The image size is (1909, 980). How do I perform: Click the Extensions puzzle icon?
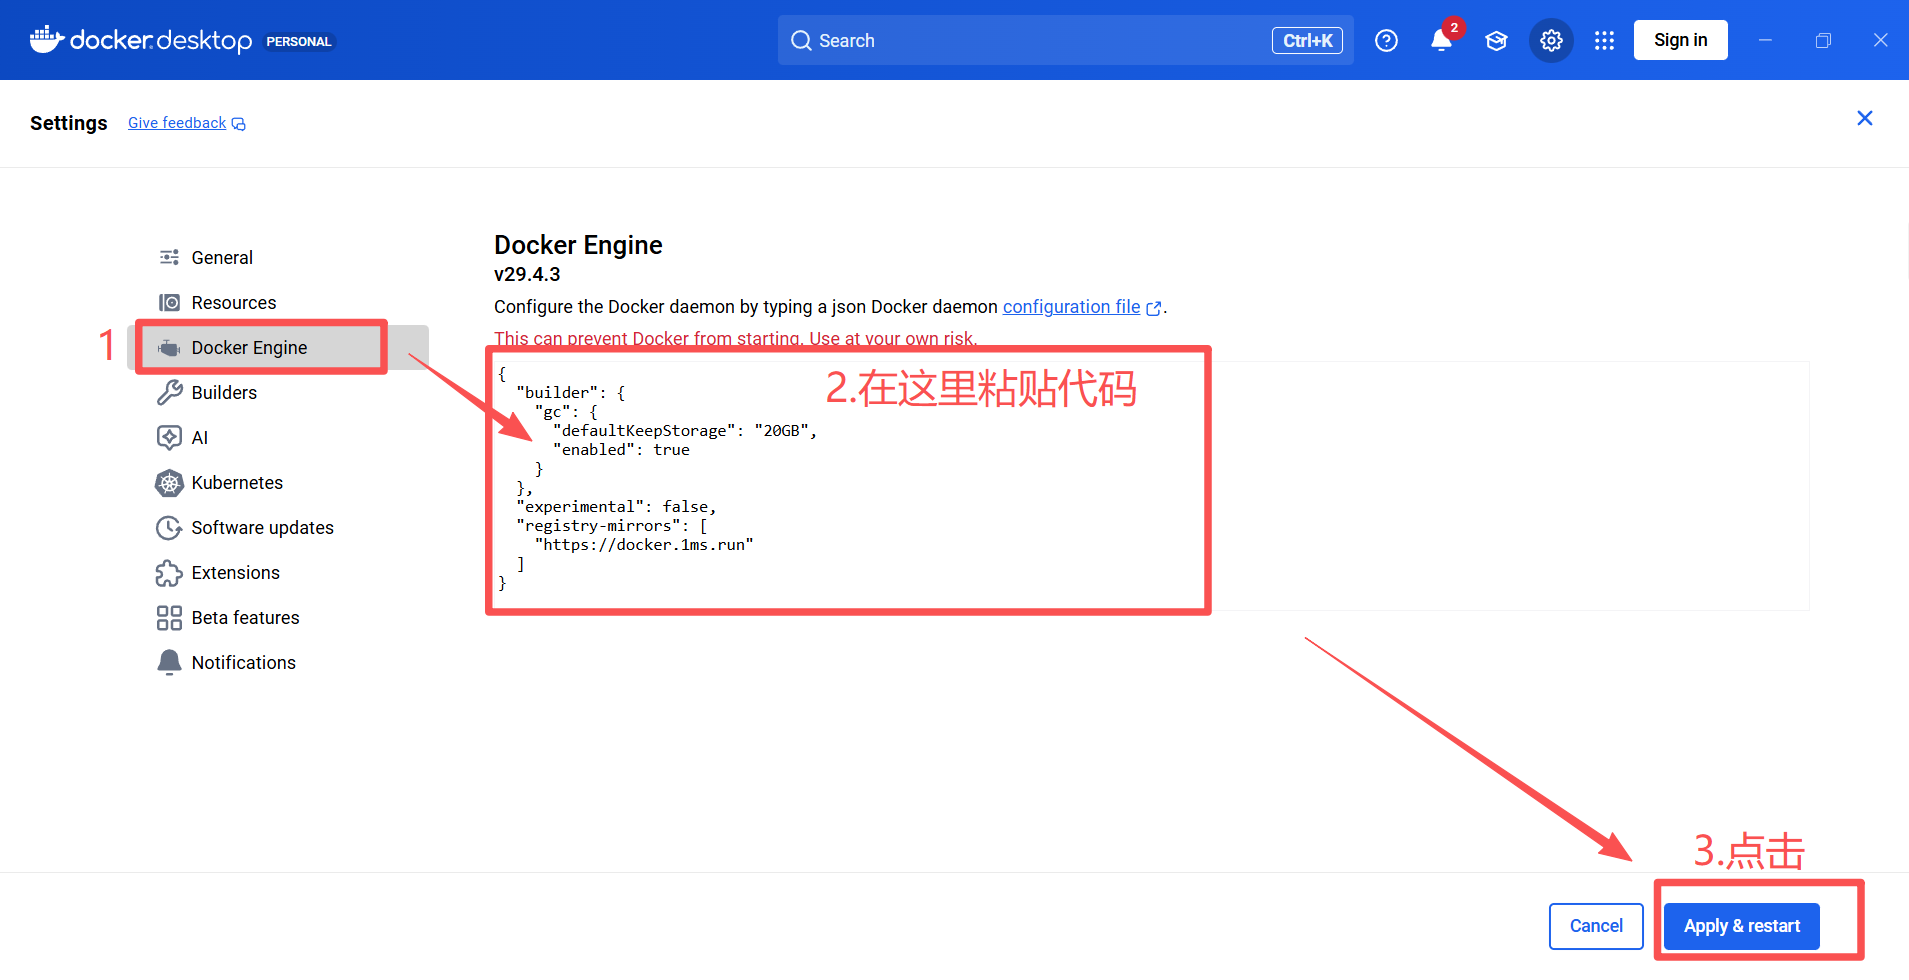[x=169, y=572]
